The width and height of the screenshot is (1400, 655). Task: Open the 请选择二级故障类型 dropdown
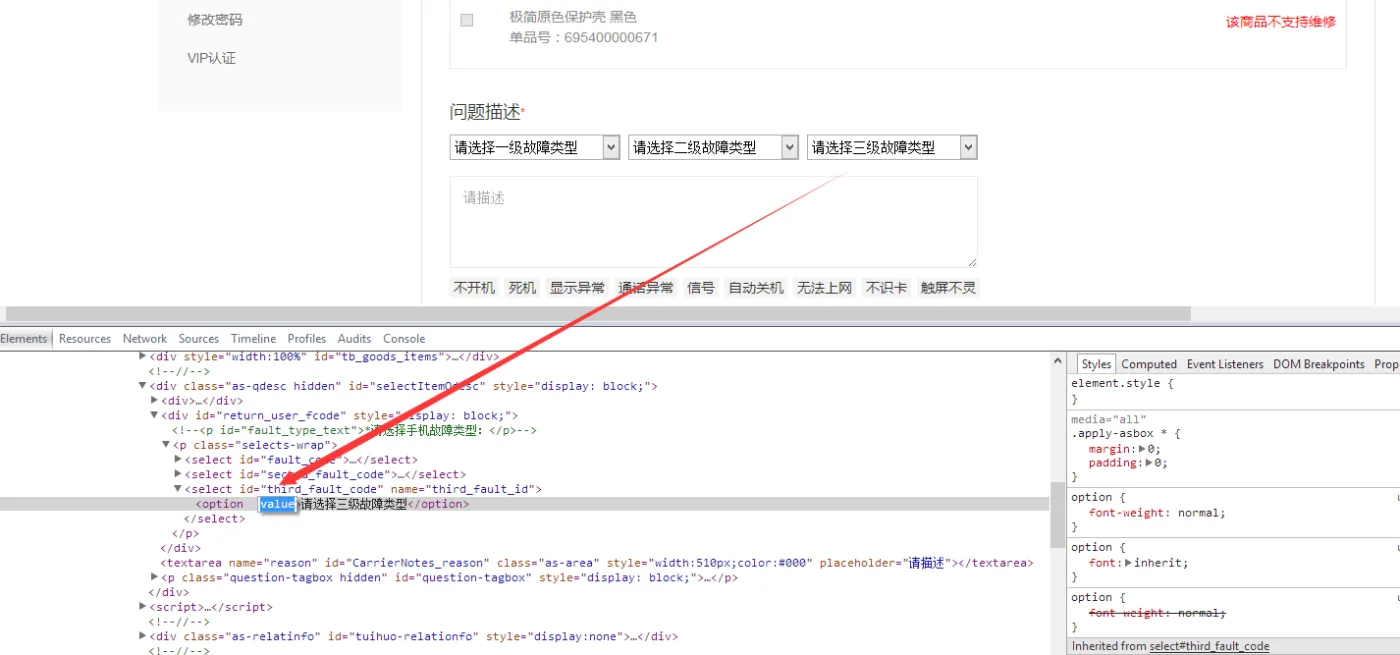(714, 148)
